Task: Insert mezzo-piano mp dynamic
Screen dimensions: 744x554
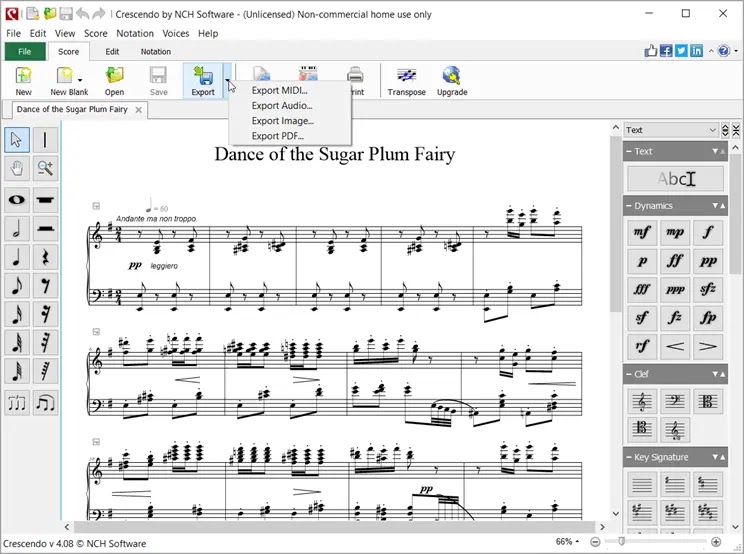Action: click(675, 232)
